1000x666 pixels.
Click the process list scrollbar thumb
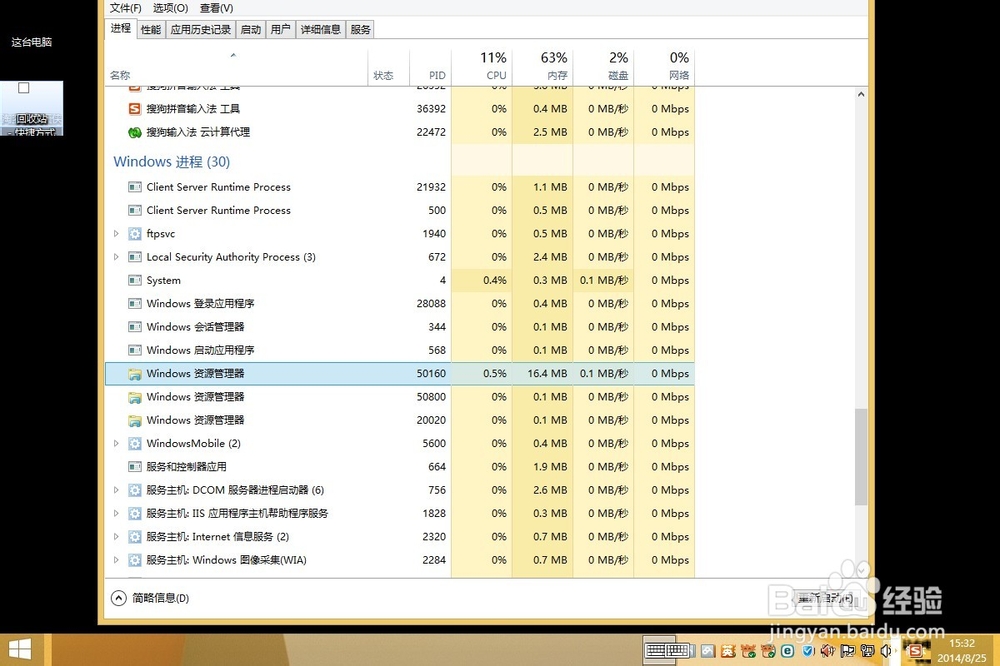861,457
